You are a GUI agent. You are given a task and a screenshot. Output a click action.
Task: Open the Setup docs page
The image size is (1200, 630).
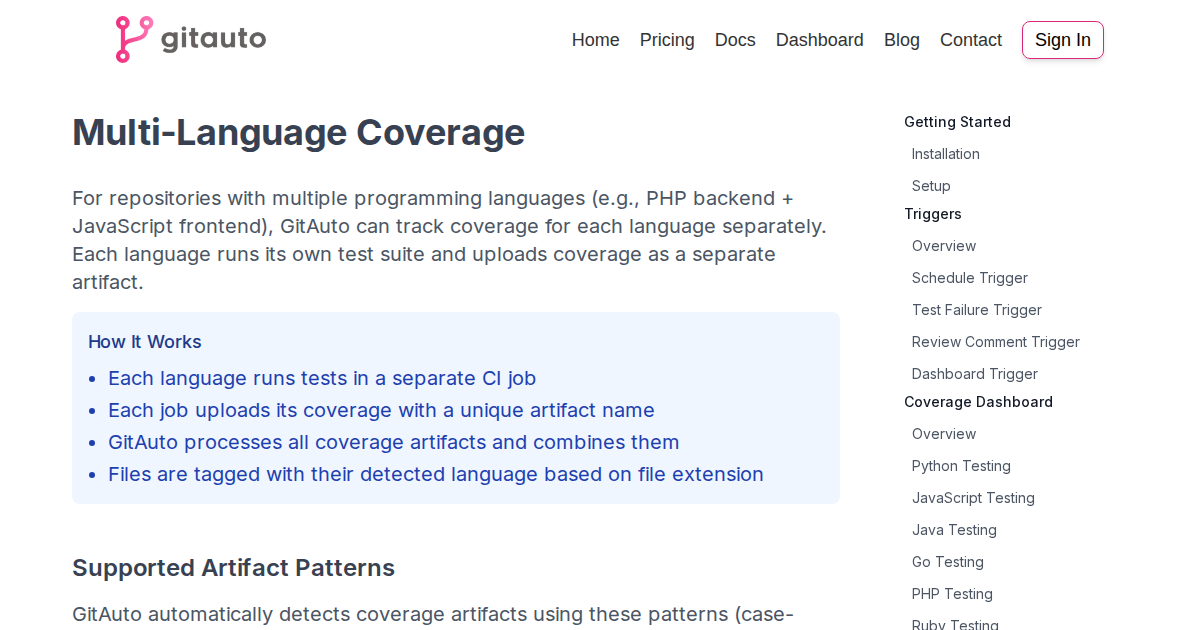click(931, 186)
